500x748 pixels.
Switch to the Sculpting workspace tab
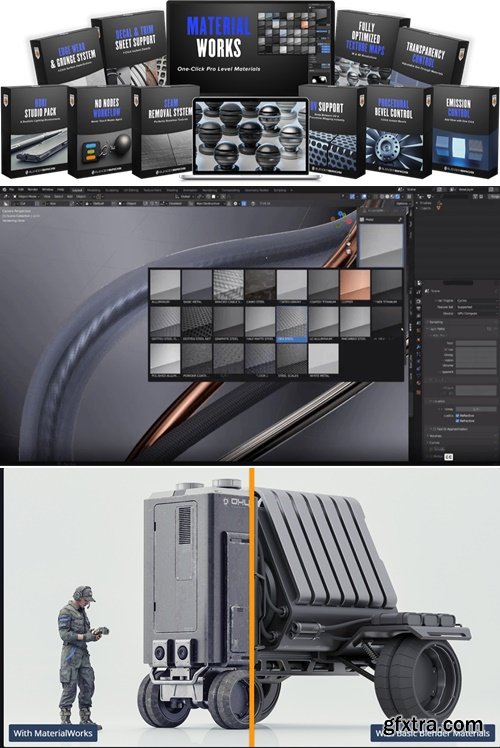[112, 190]
